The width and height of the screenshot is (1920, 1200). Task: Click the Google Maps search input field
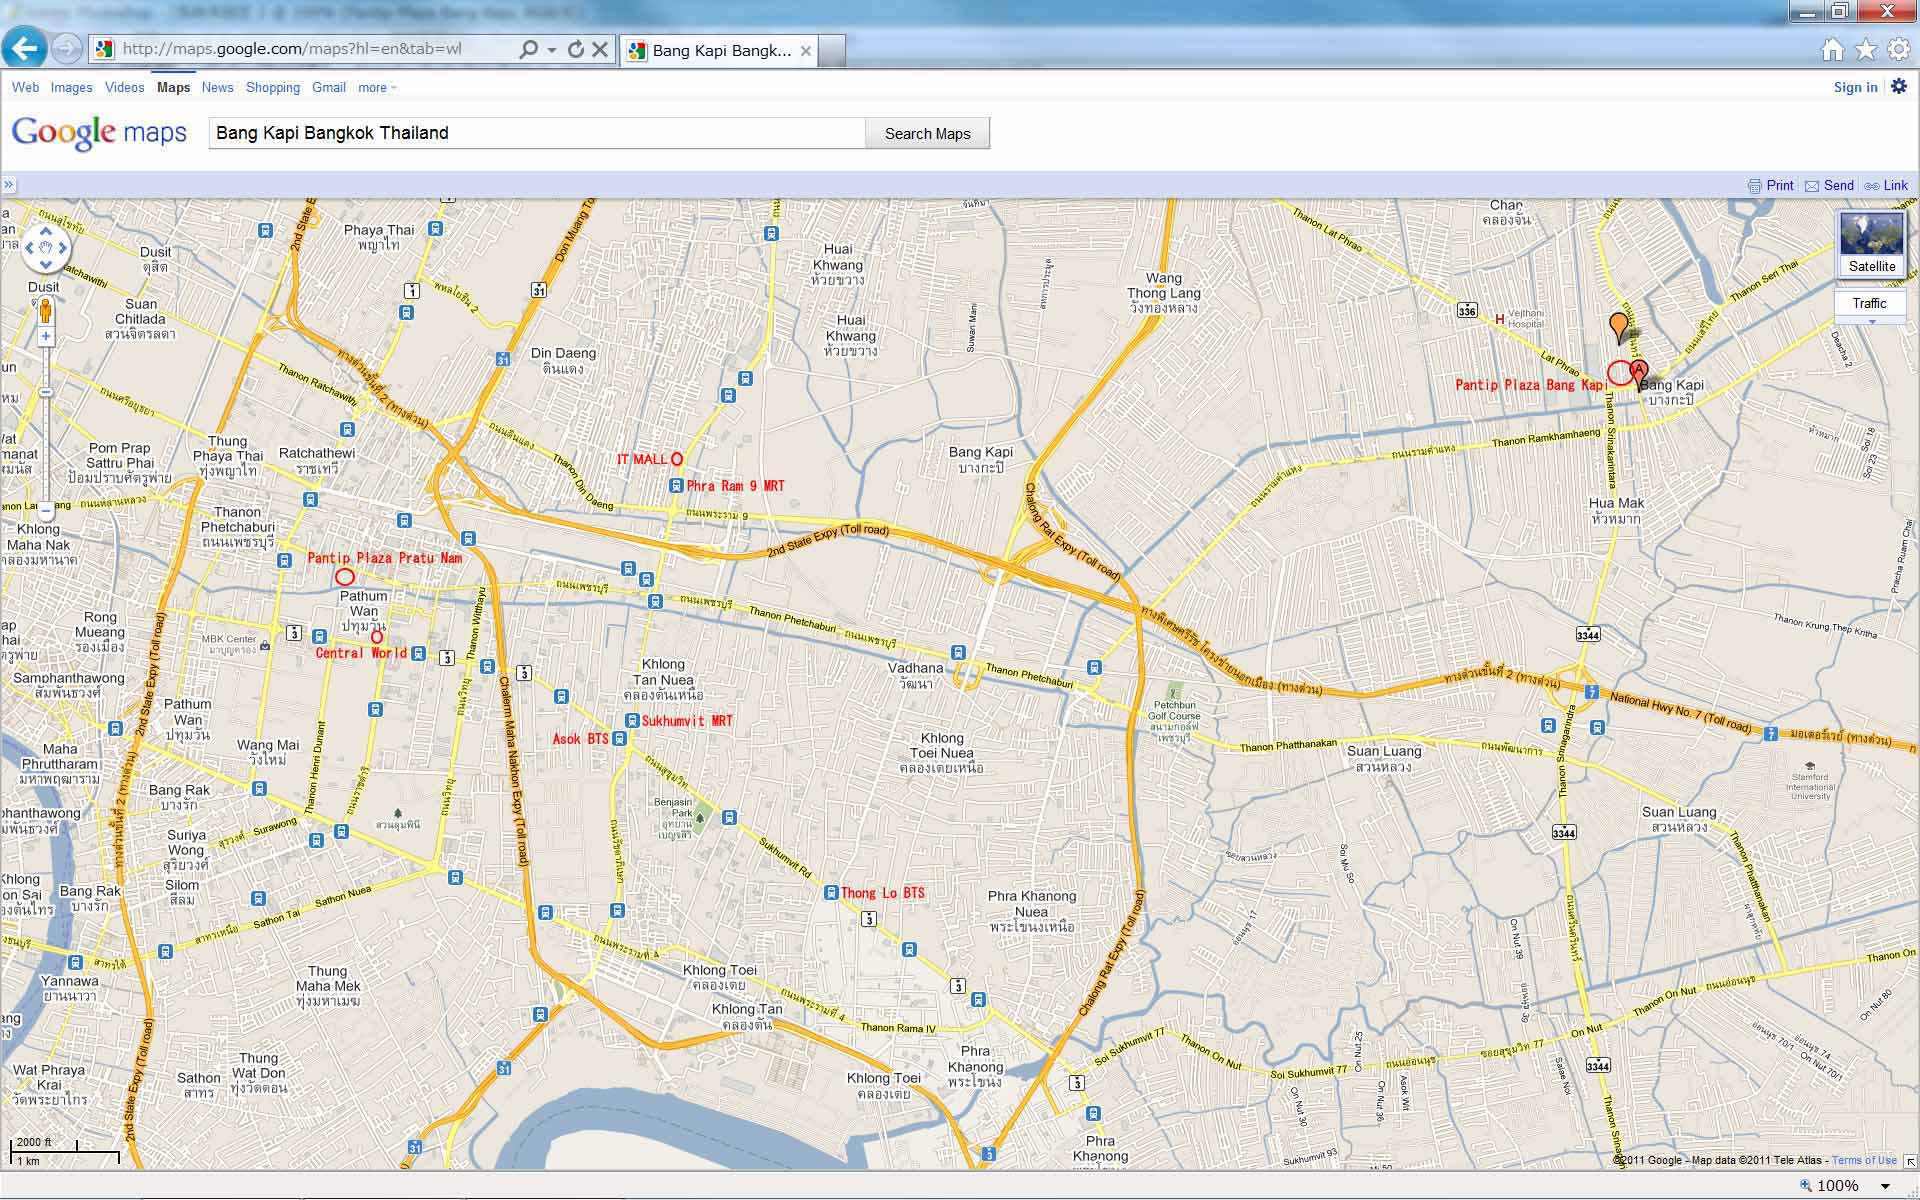click(x=537, y=133)
